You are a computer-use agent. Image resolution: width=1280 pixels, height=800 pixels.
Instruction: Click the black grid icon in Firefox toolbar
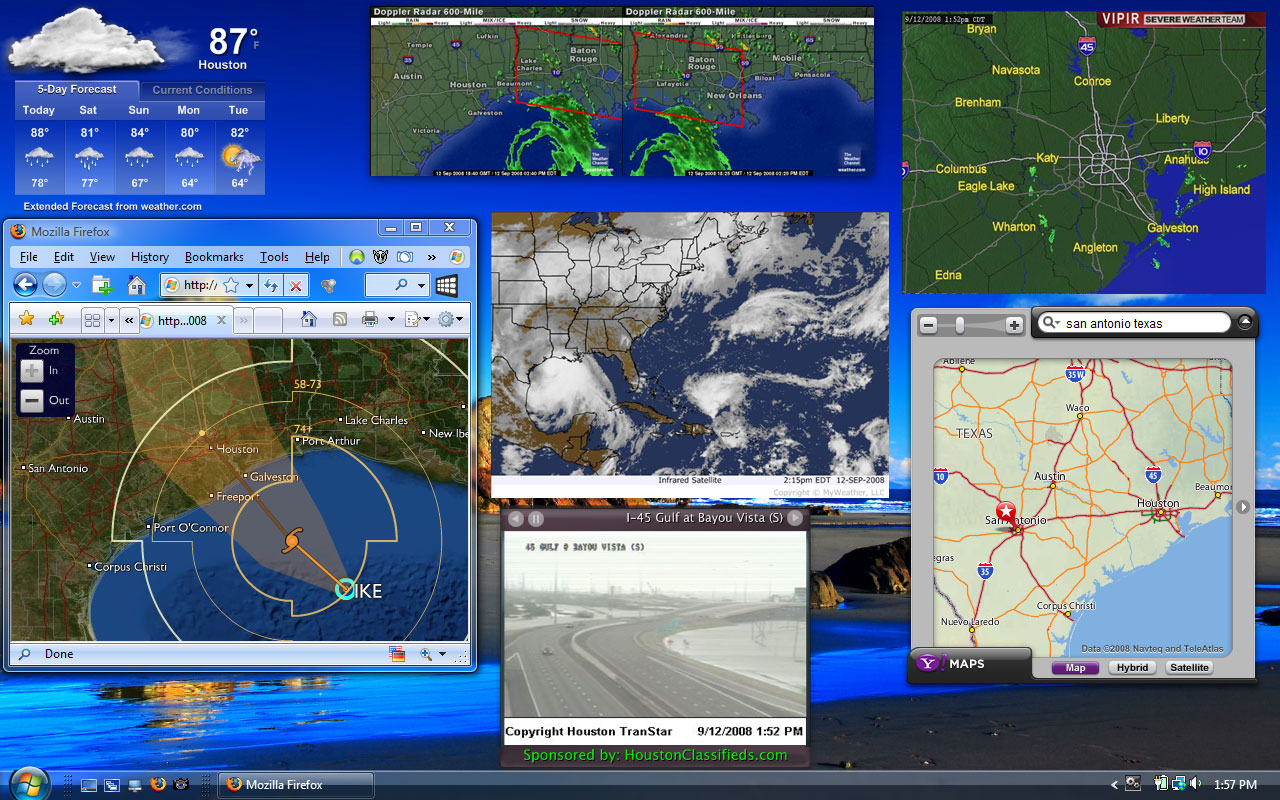tap(446, 286)
